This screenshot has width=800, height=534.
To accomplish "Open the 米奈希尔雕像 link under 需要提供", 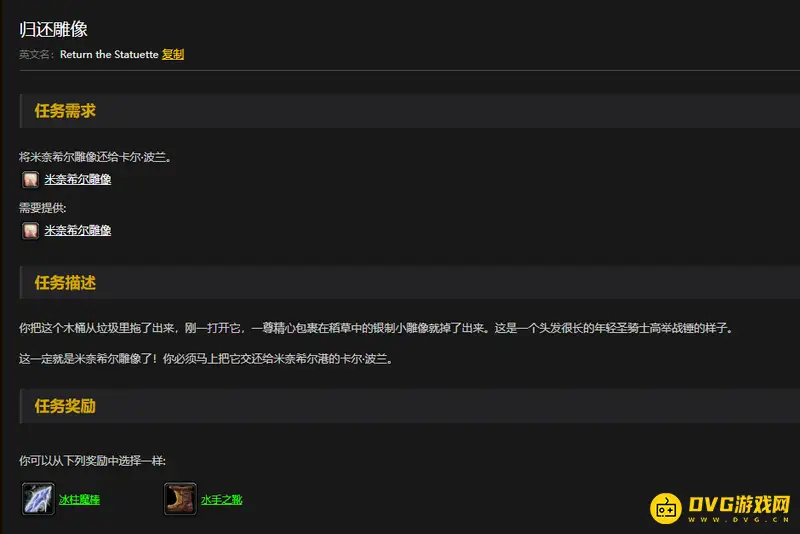I will coord(78,231).
